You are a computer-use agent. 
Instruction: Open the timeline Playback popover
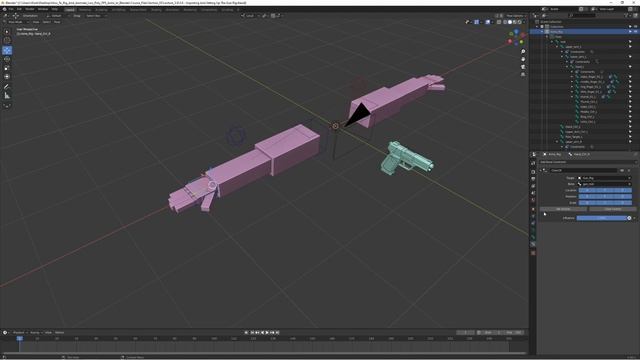[19, 333]
